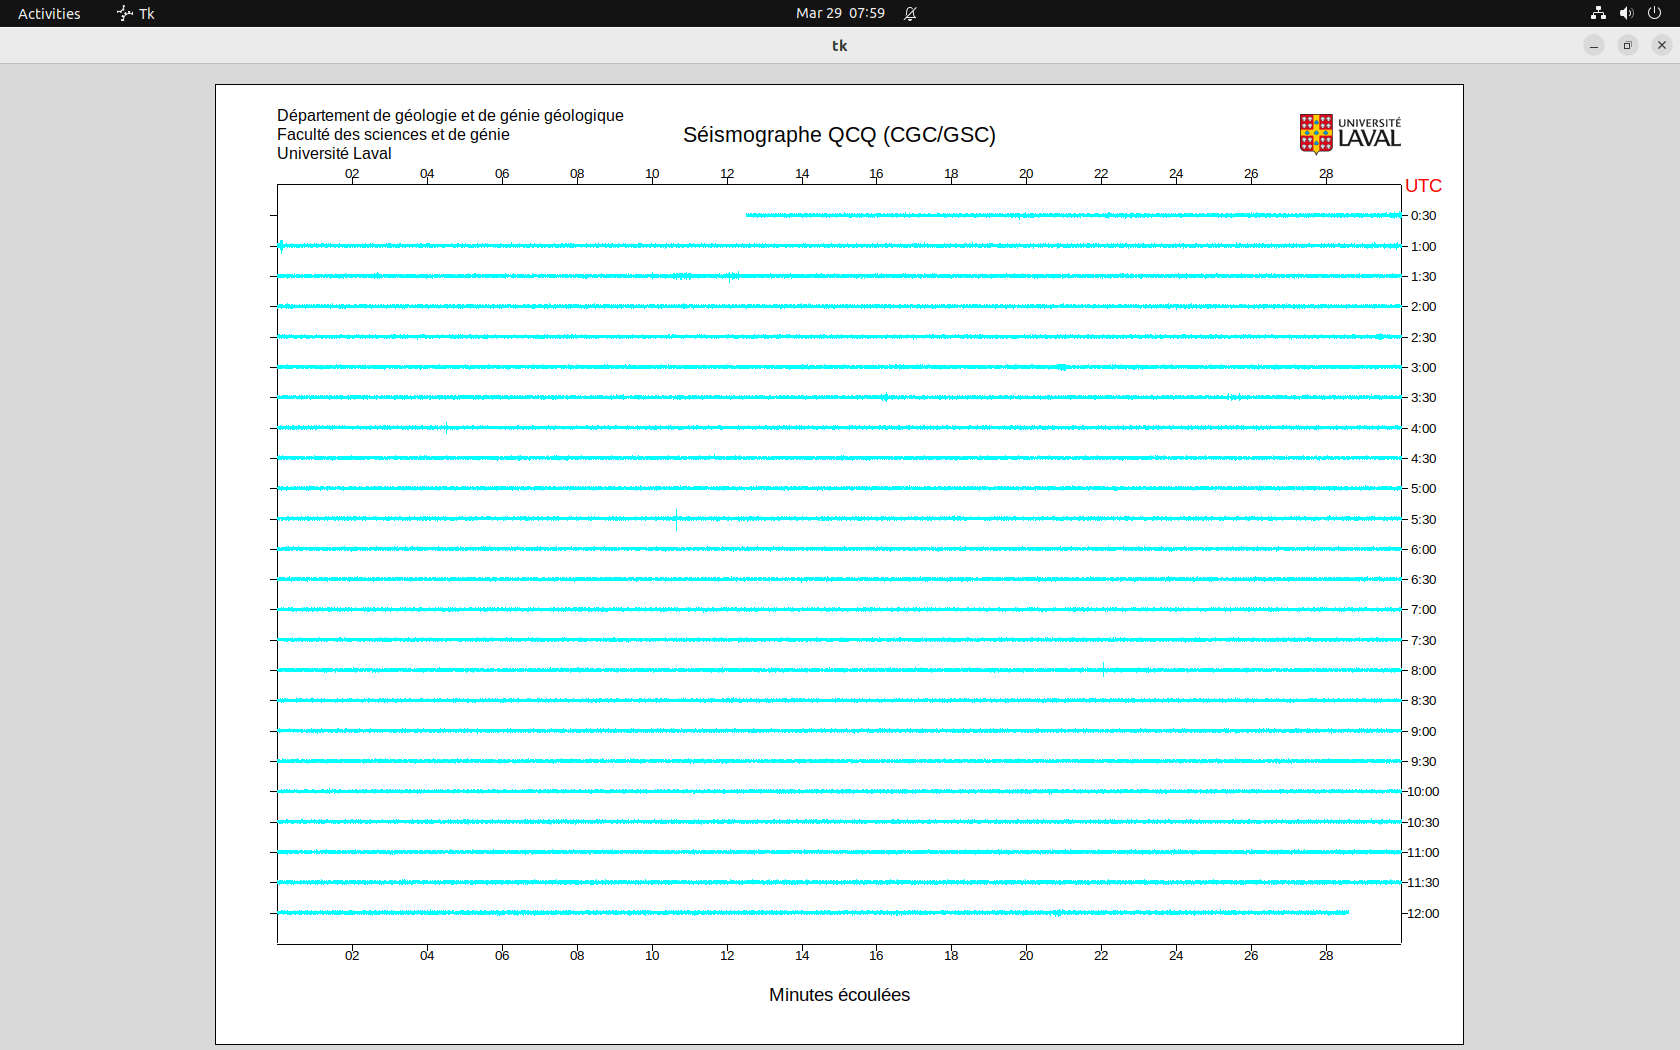Close the tk window
Image resolution: width=1680 pixels, height=1050 pixels.
(x=1662, y=45)
